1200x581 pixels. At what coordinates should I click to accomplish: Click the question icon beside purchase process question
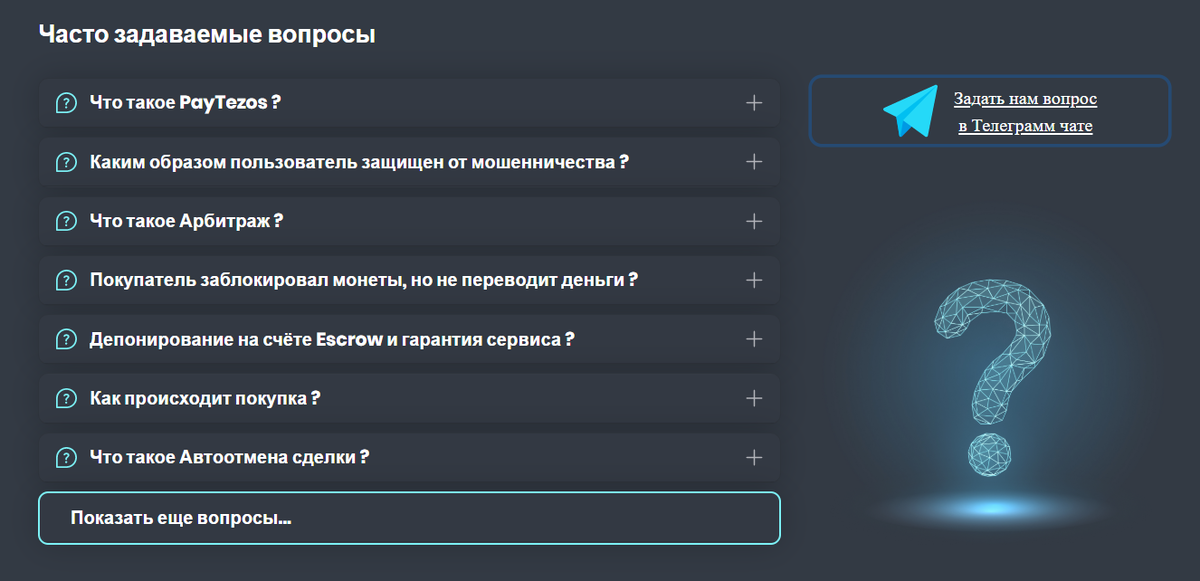point(65,398)
